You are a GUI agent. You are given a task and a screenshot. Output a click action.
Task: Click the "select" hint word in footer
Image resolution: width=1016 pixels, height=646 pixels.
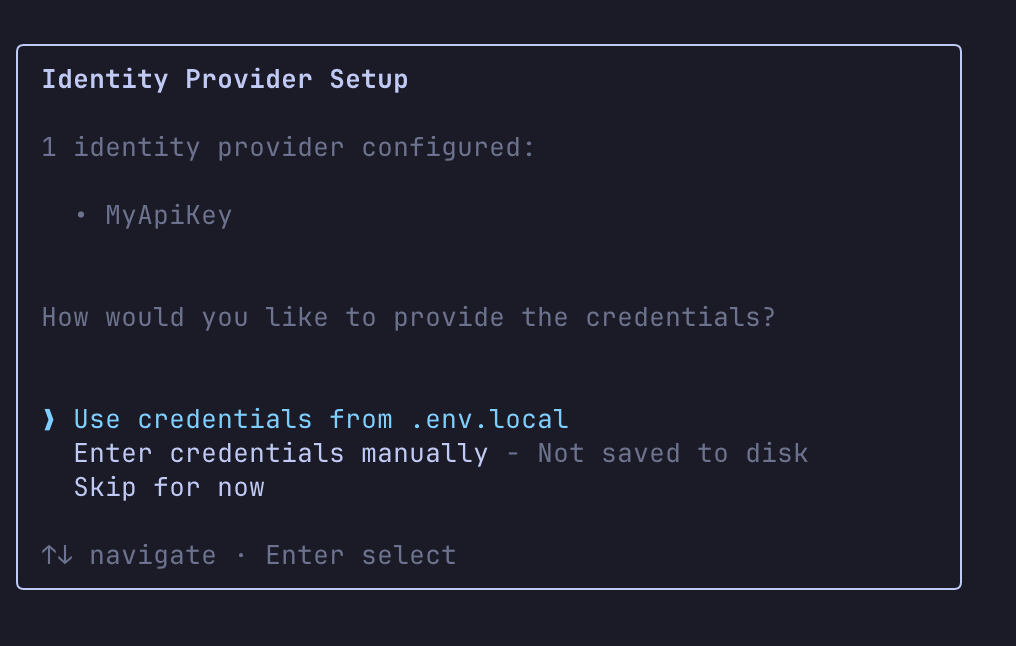(x=409, y=555)
